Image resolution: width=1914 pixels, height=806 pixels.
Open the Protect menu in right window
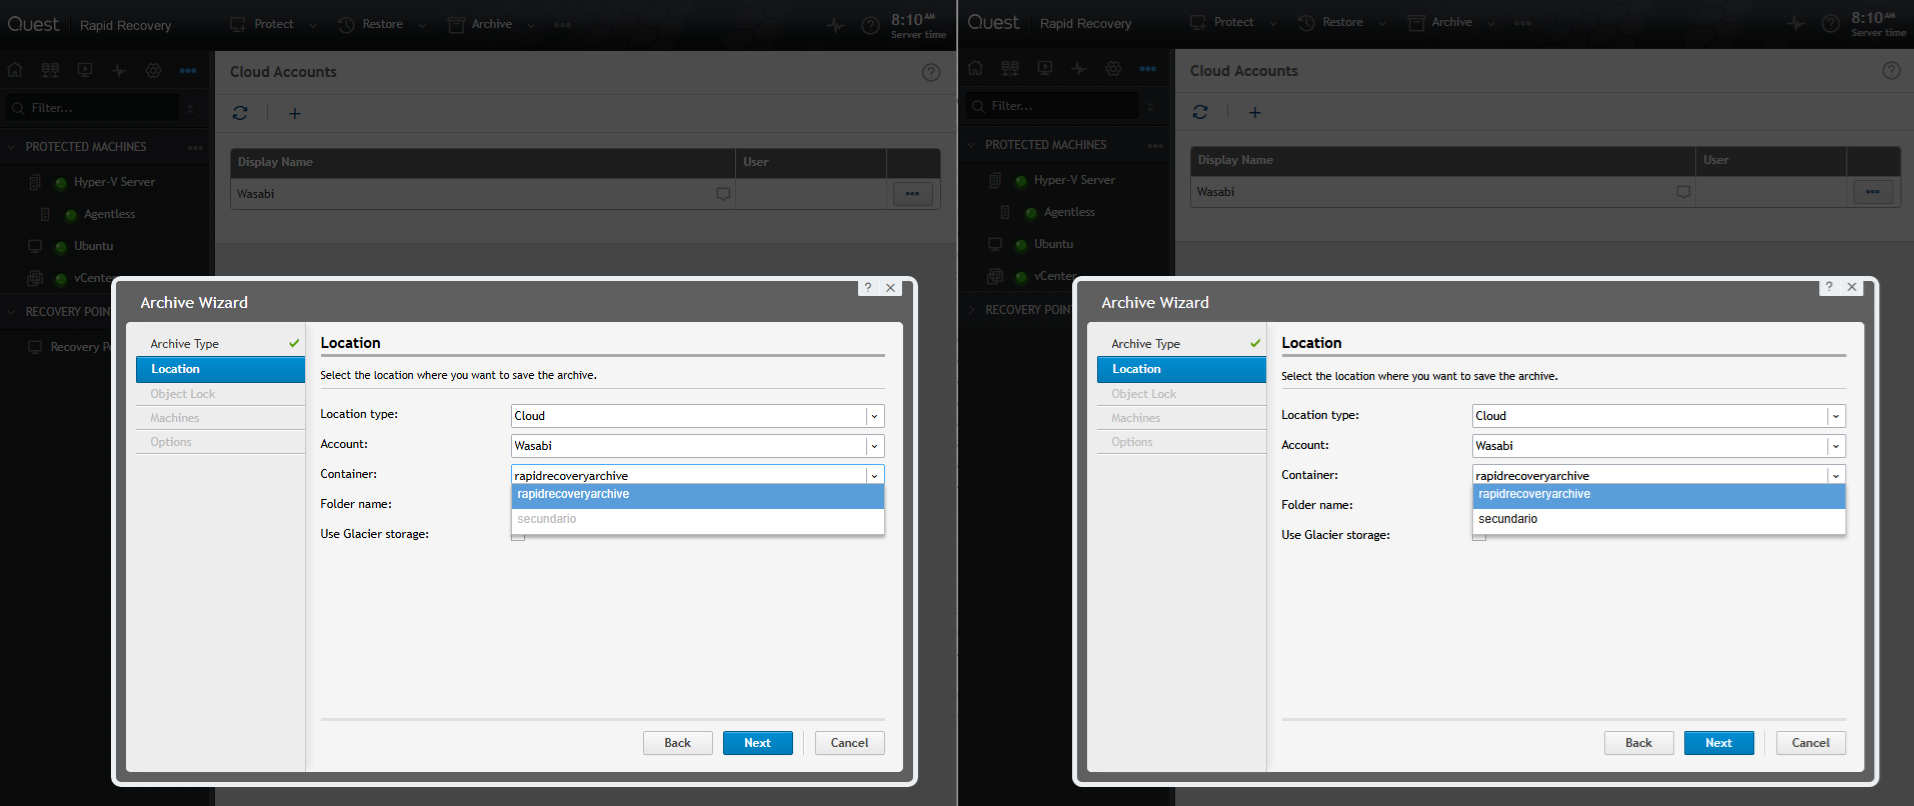1233,22
